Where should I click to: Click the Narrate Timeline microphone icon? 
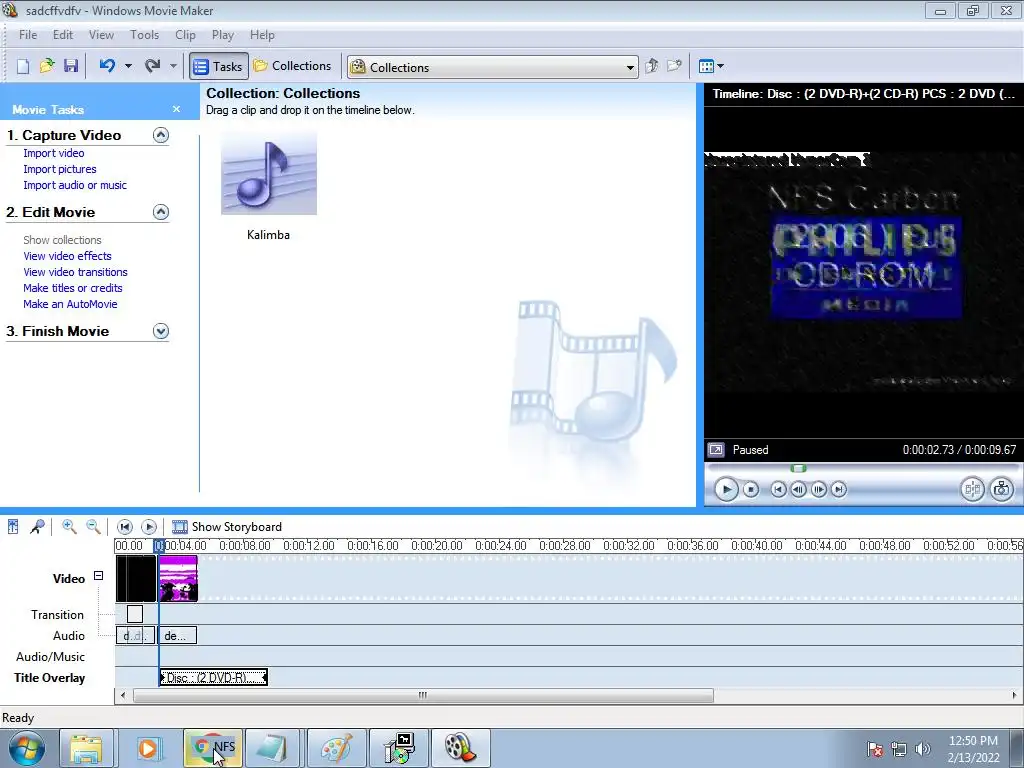37,526
